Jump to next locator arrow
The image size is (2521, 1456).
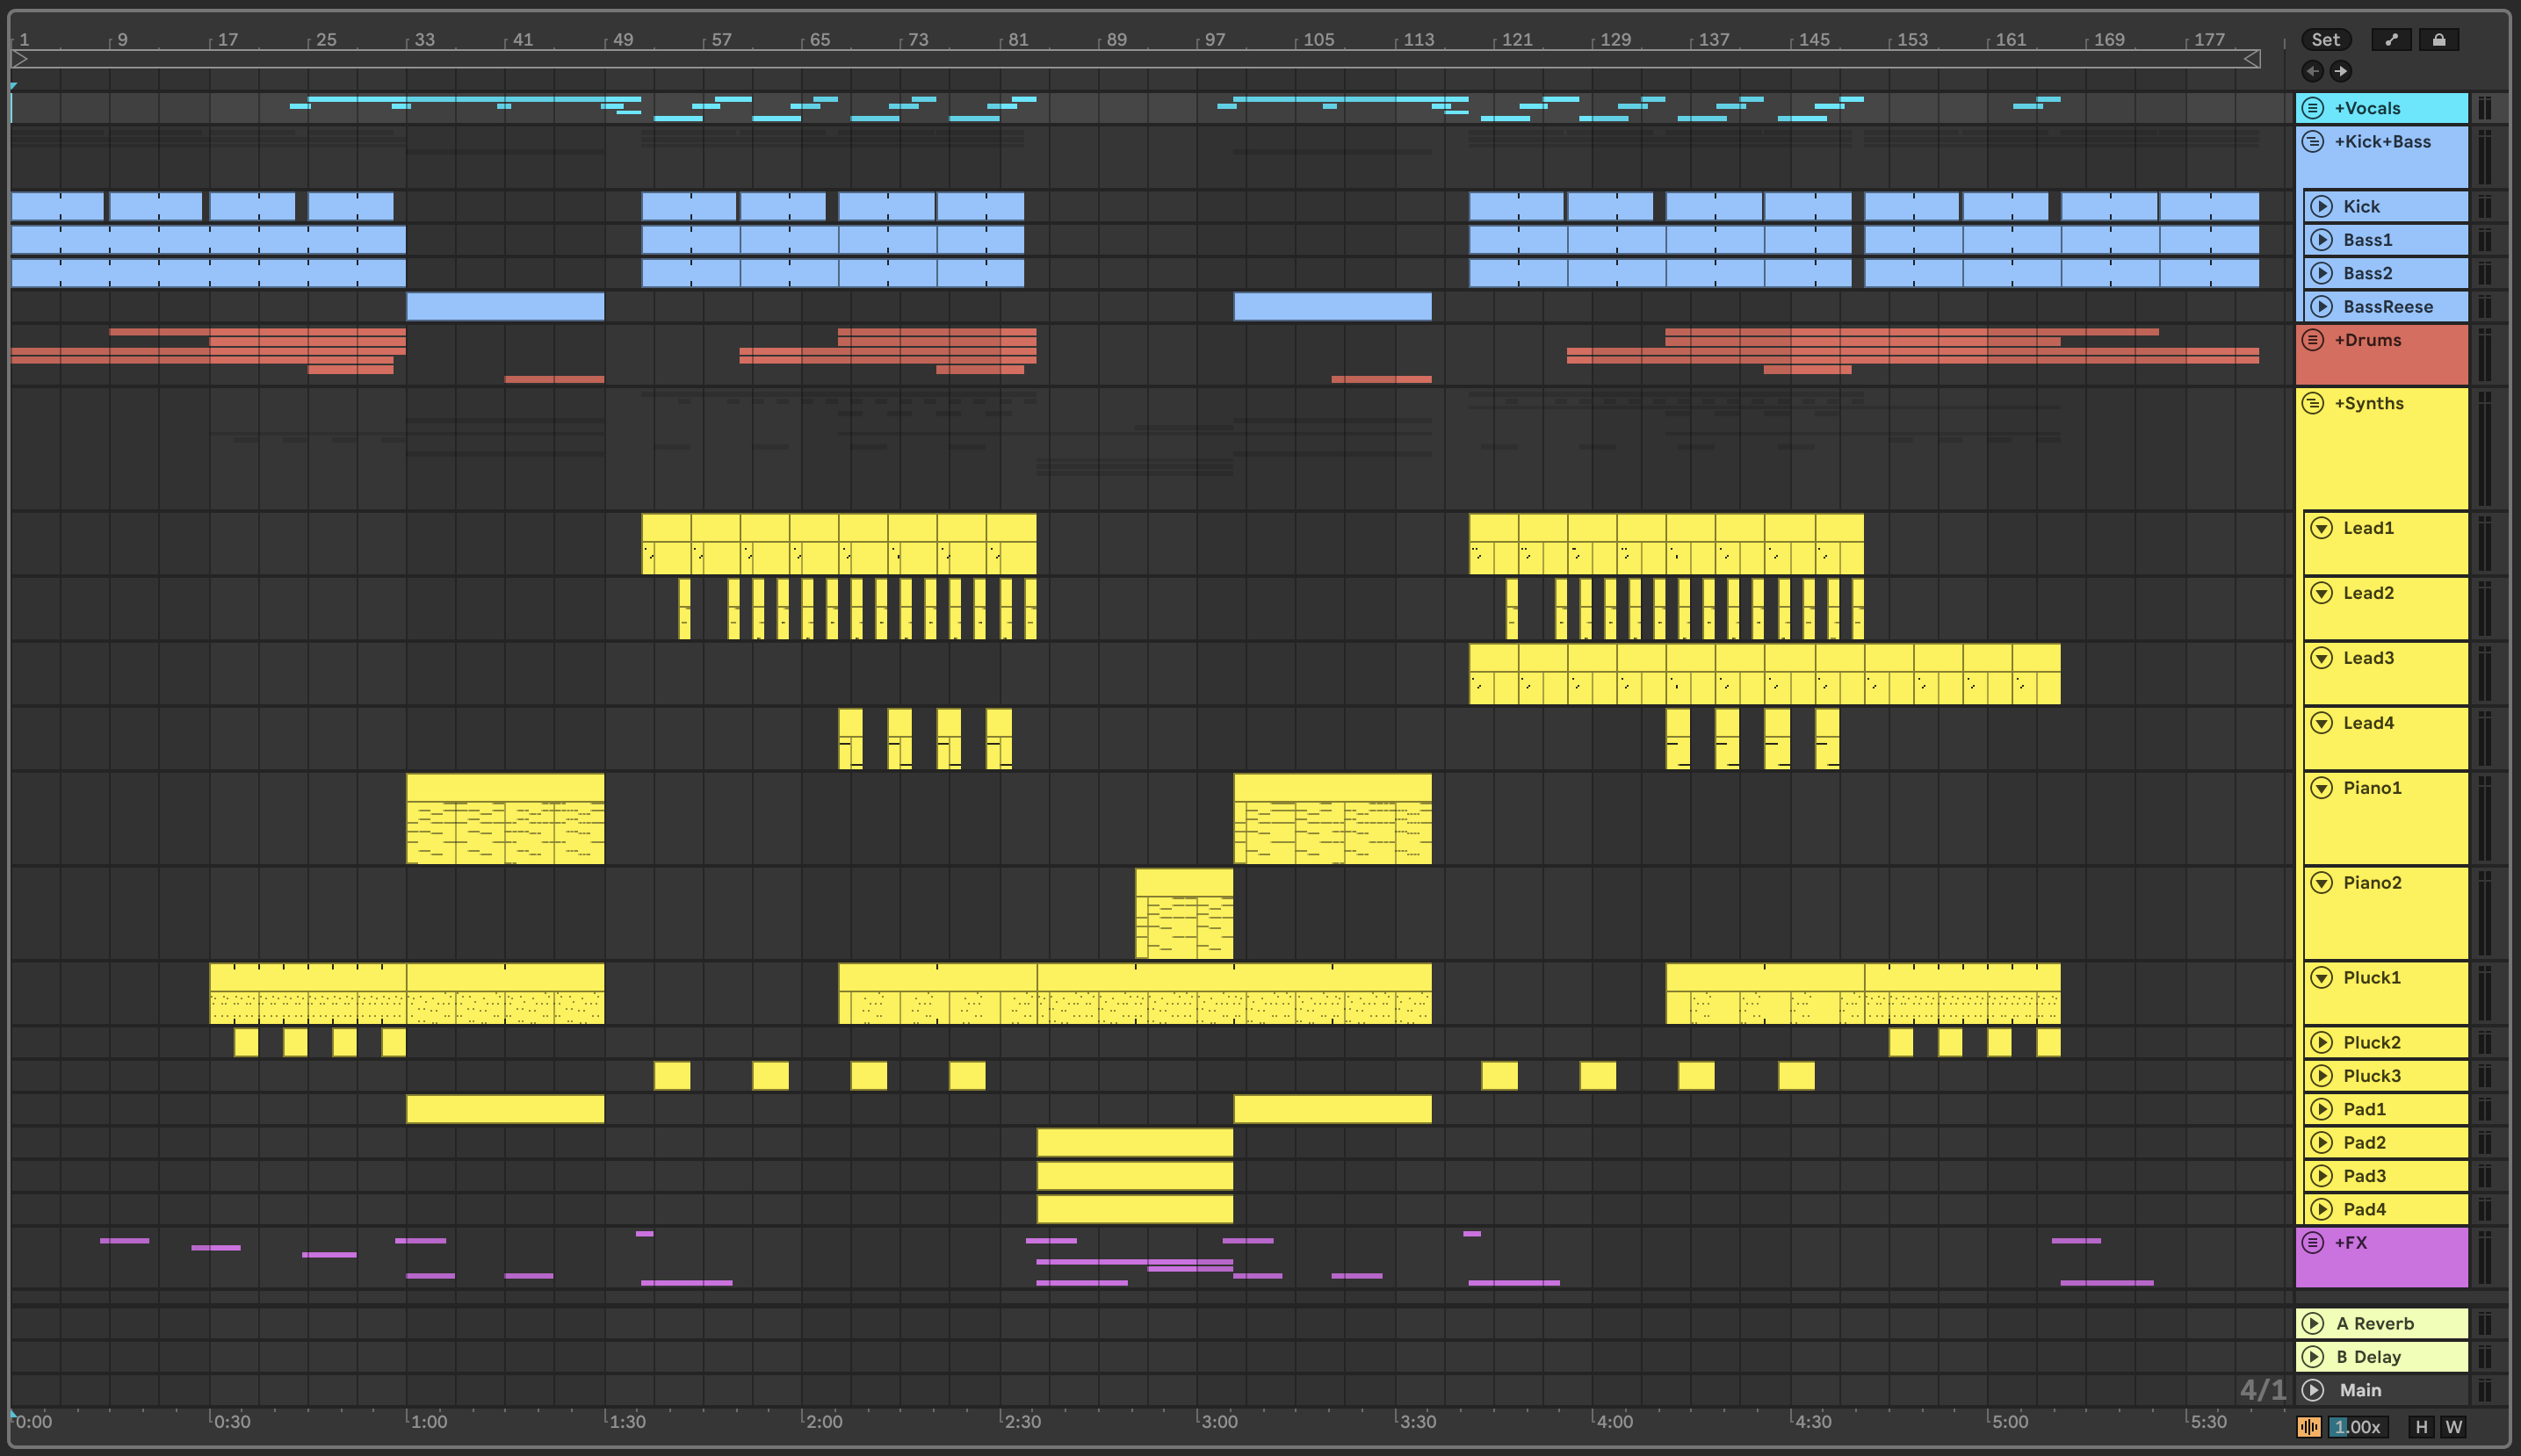pyautogui.click(x=2340, y=71)
